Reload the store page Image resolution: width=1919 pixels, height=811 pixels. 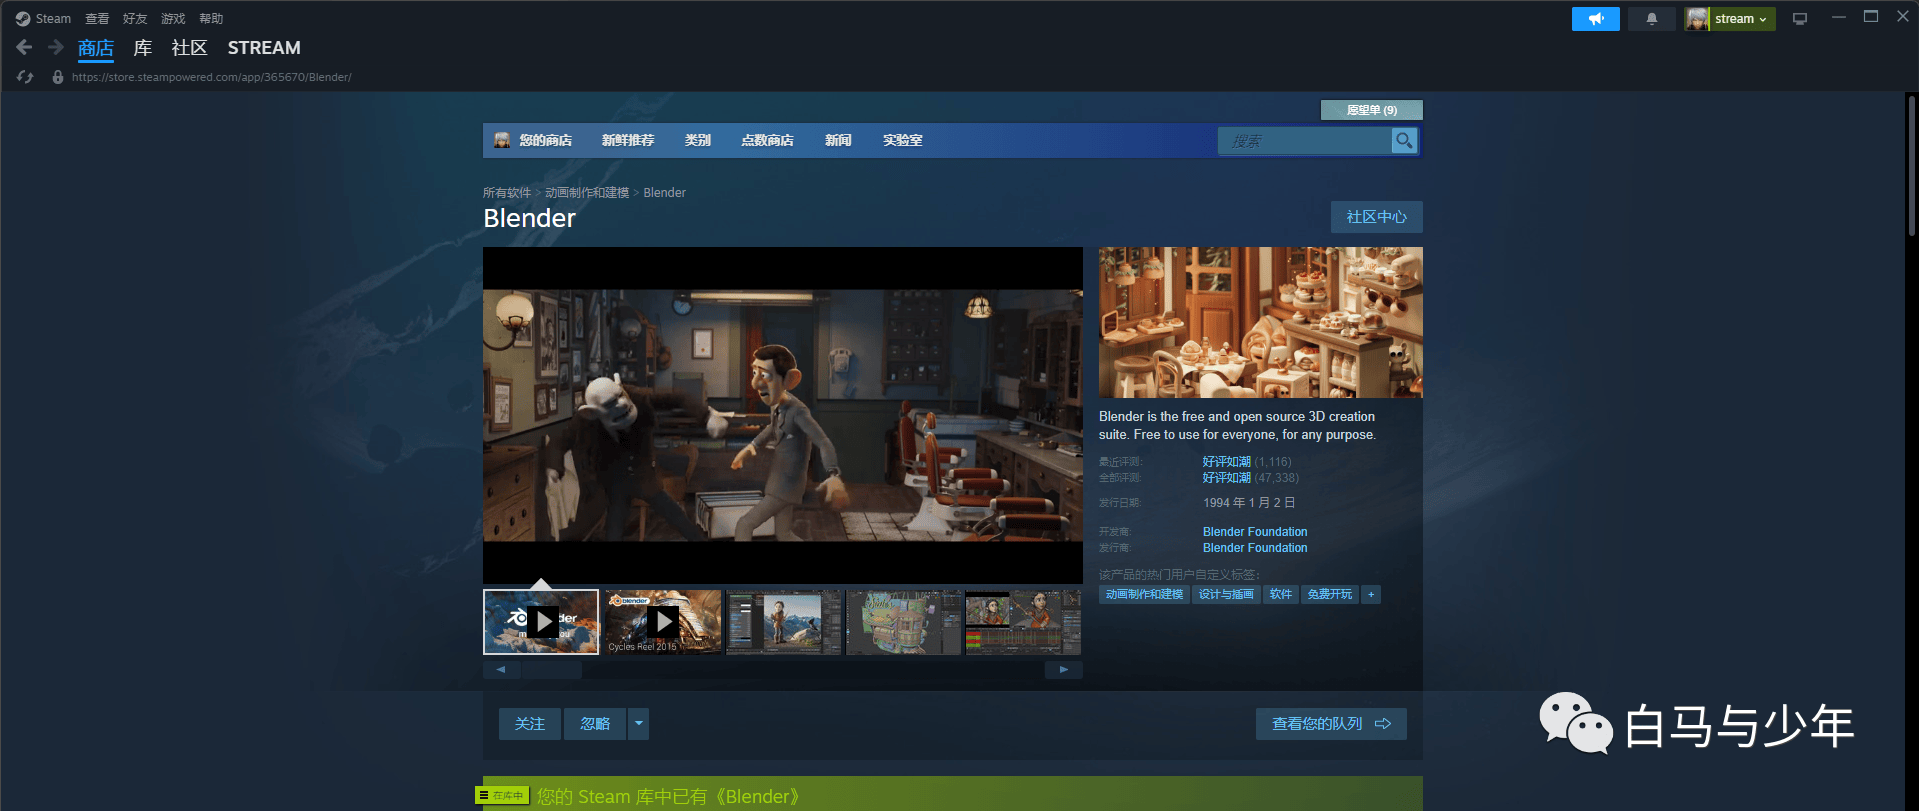pos(25,77)
